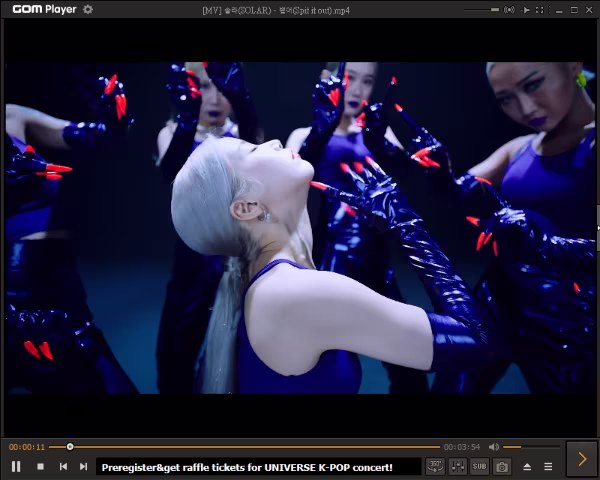The image size is (600, 480).
Task: Pause the playing video
Action: 16,467
